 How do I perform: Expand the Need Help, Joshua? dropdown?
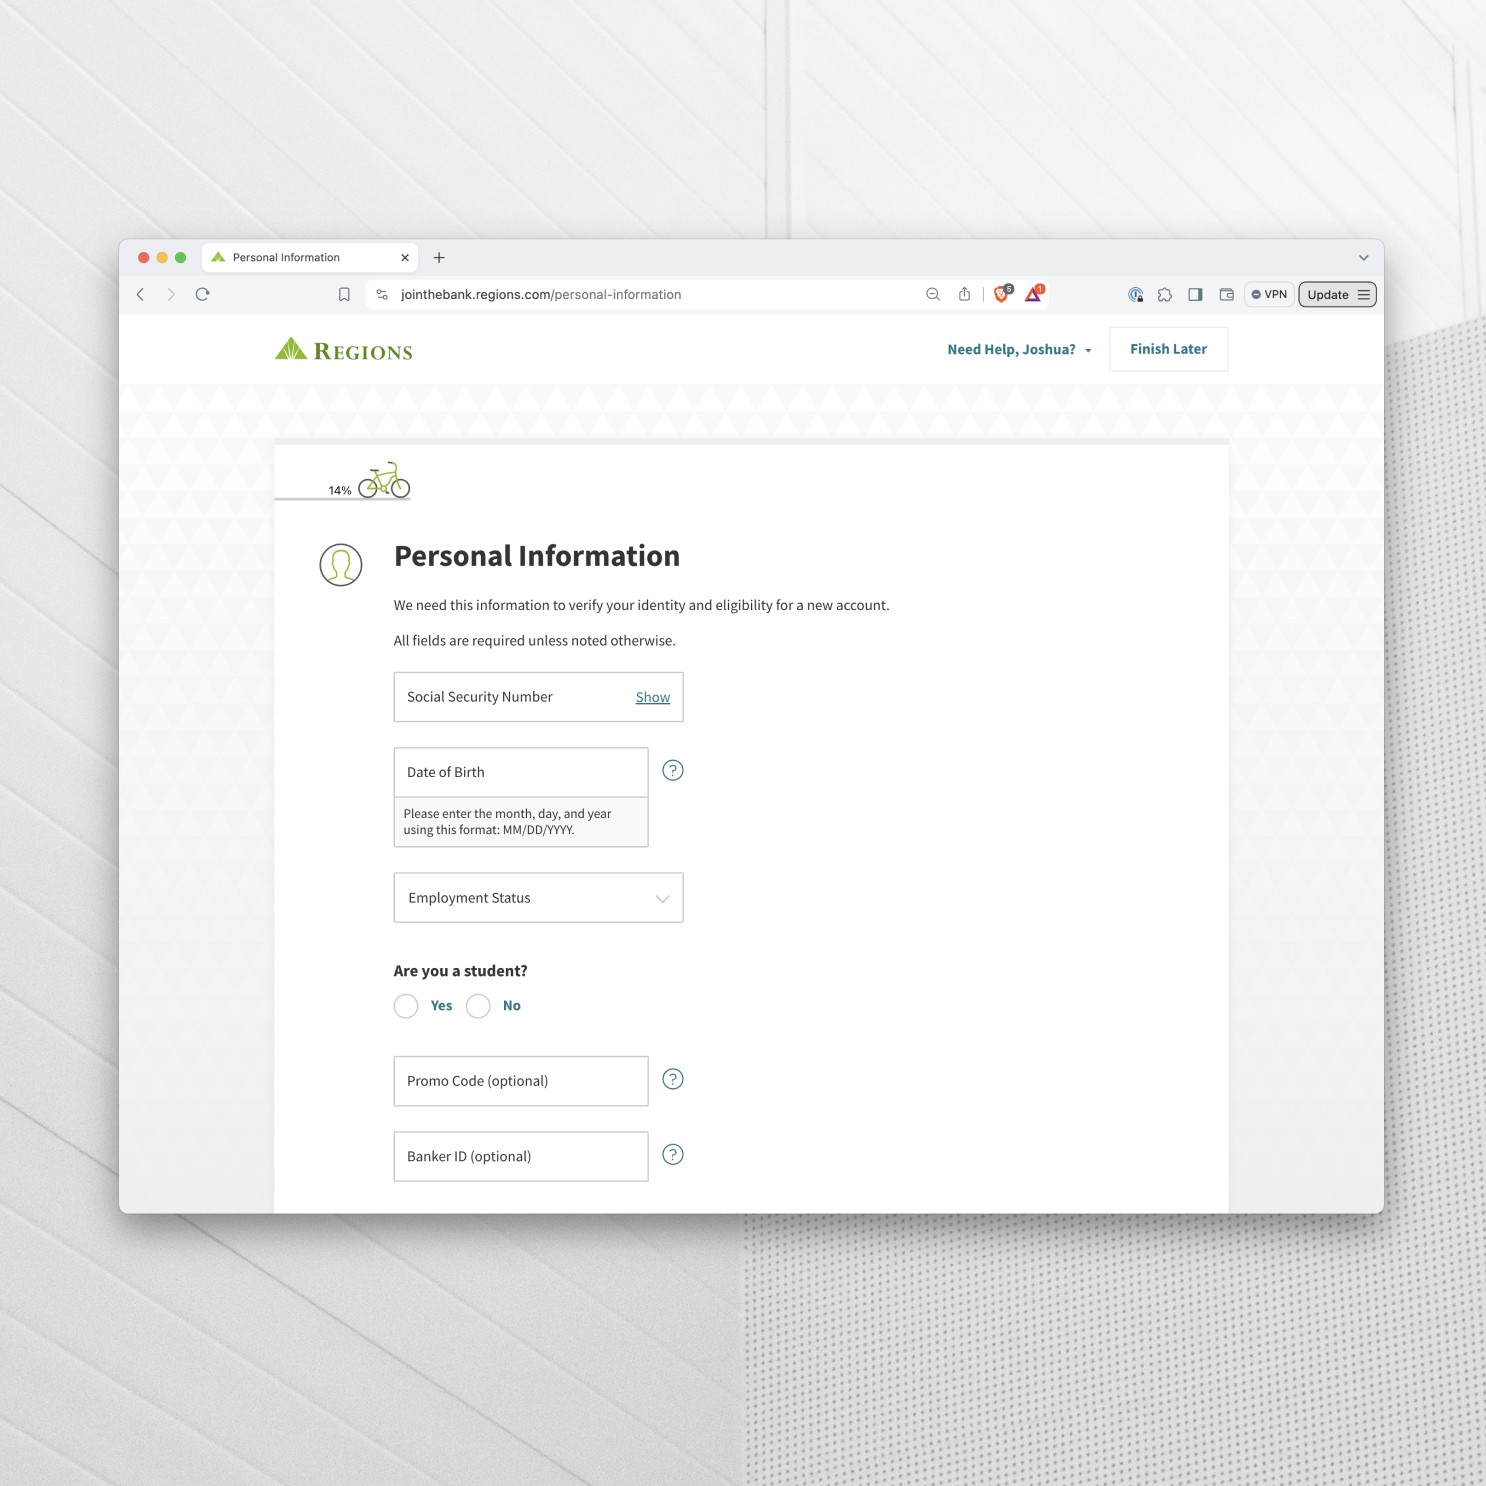(1018, 349)
